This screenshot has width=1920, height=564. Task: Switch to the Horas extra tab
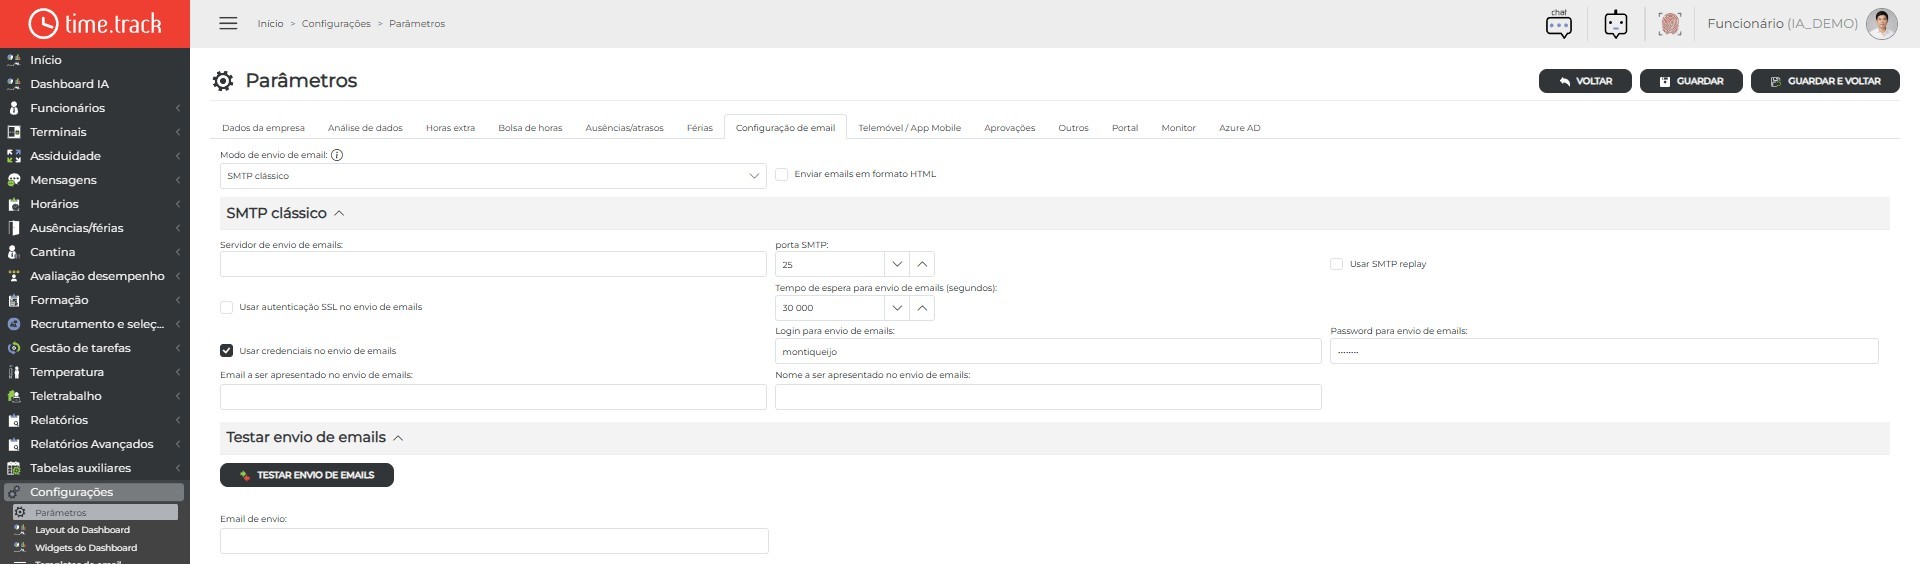coord(450,128)
